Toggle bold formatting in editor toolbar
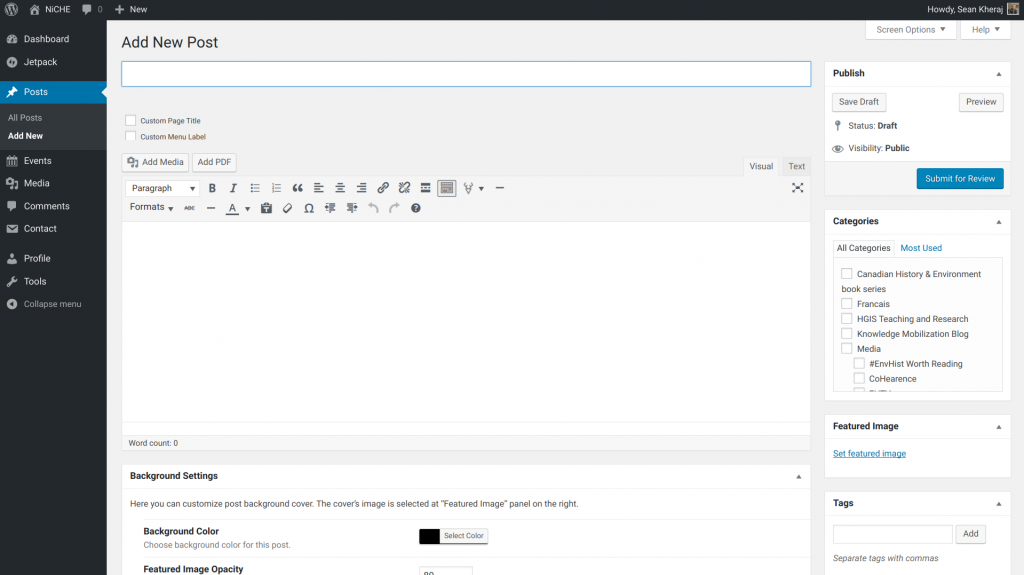This screenshot has height=575, width=1024. tap(212, 188)
